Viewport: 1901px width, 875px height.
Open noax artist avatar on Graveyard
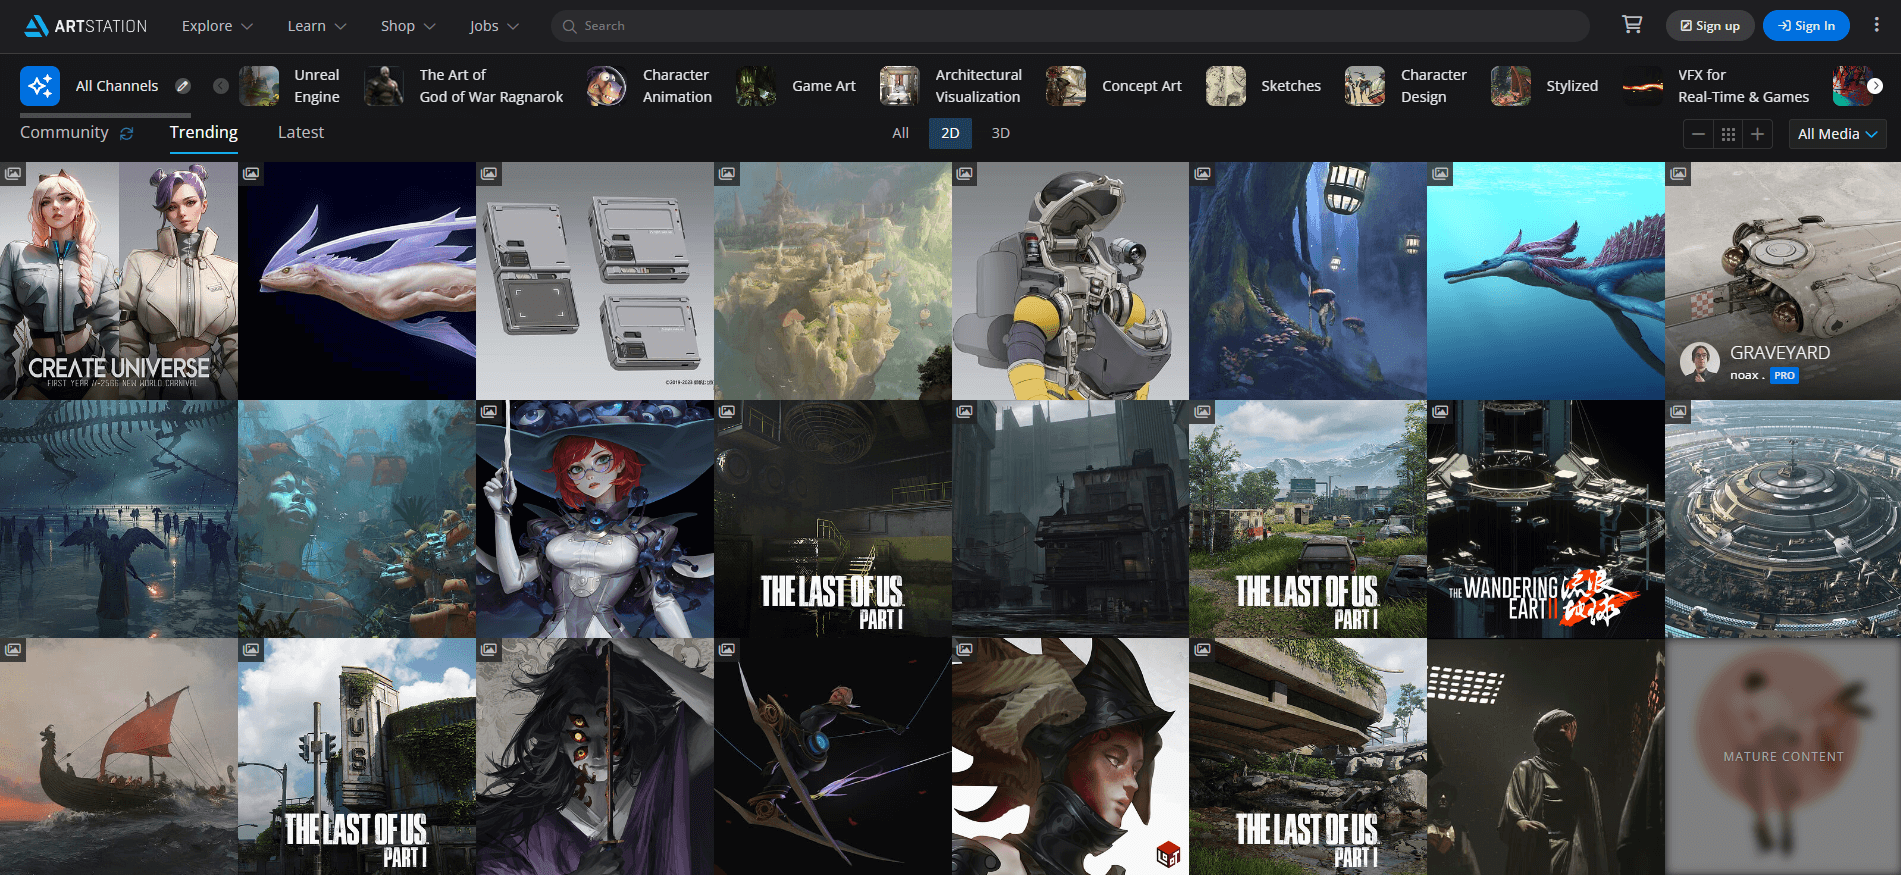1700,362
